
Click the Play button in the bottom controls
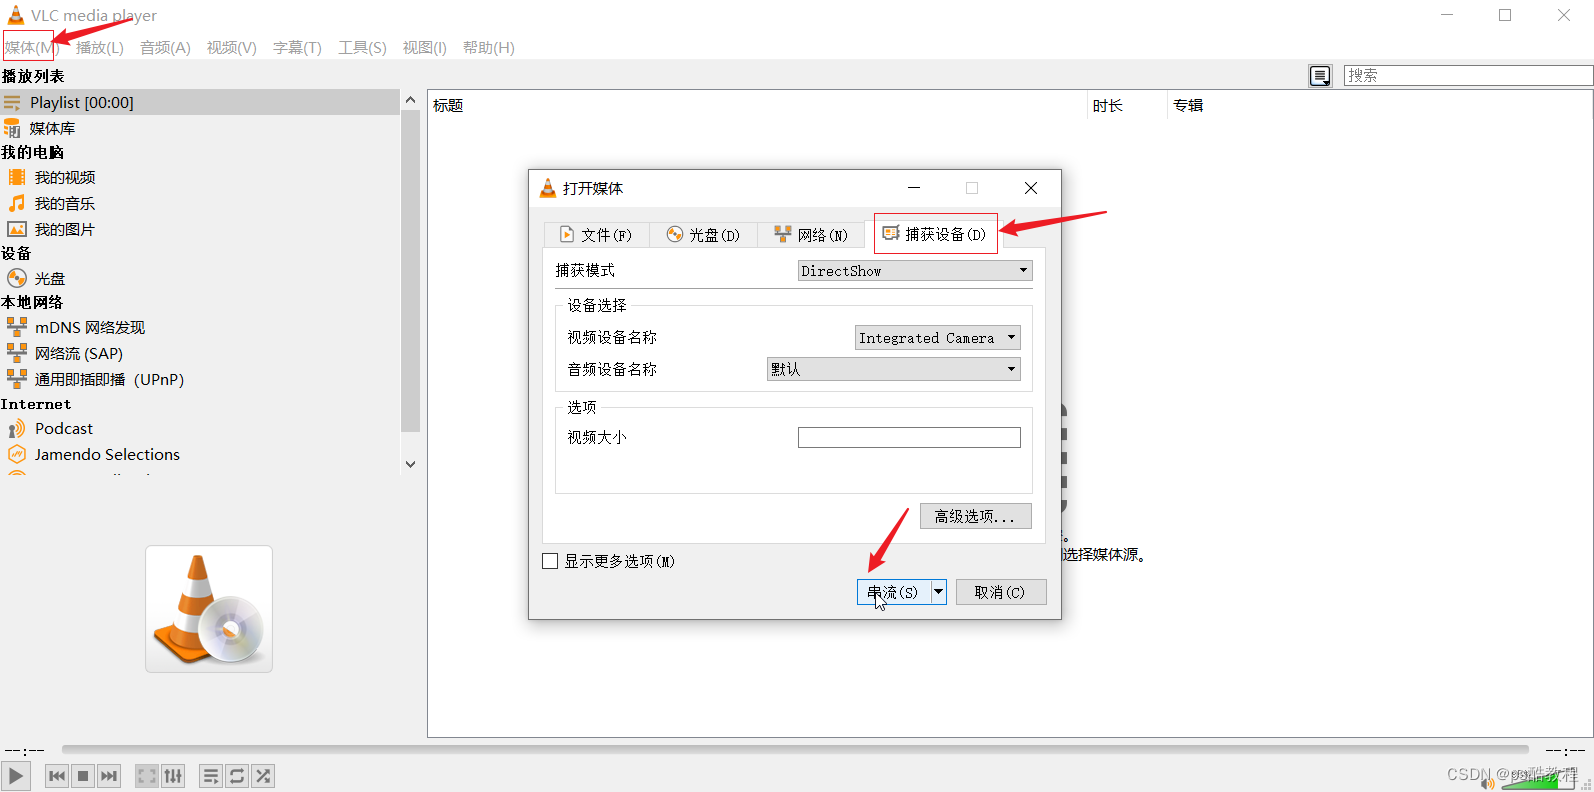click(16, 776)
